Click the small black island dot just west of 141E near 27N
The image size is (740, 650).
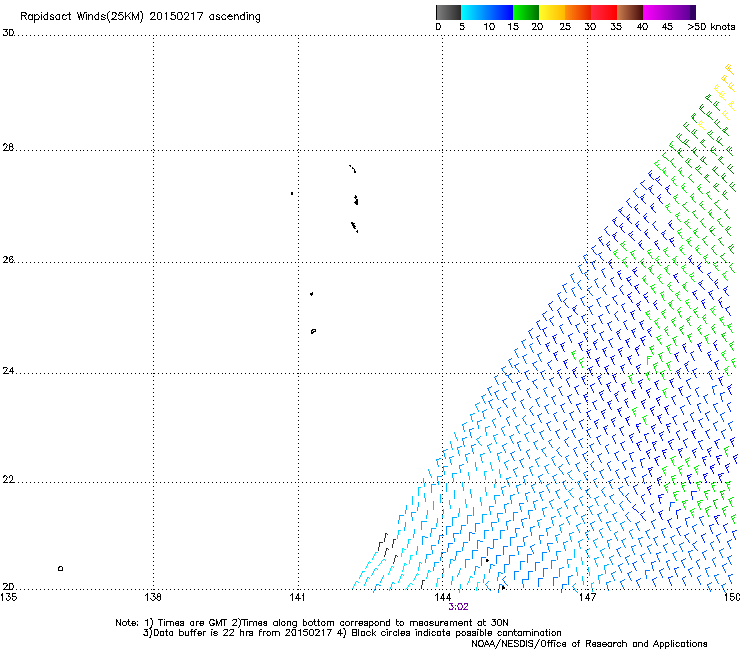coord(292,194)
